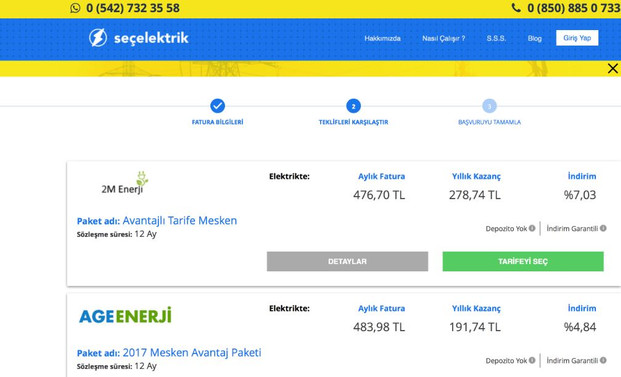
Task: Click Yıllık Kazanç header in 2M Enerji card
Action: (476, 177)
